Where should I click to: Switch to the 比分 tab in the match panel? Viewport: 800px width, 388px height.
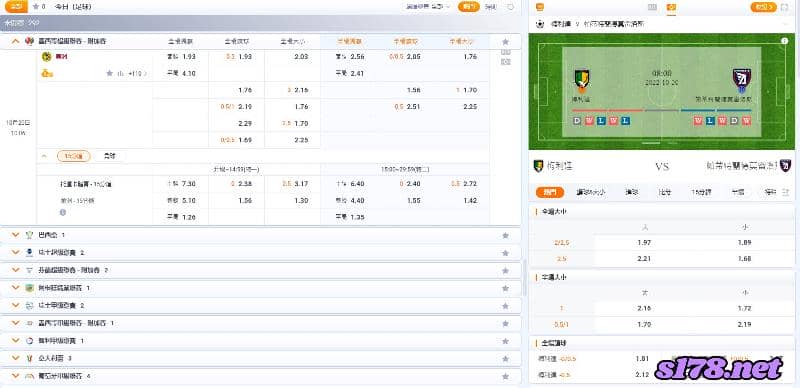665,192
